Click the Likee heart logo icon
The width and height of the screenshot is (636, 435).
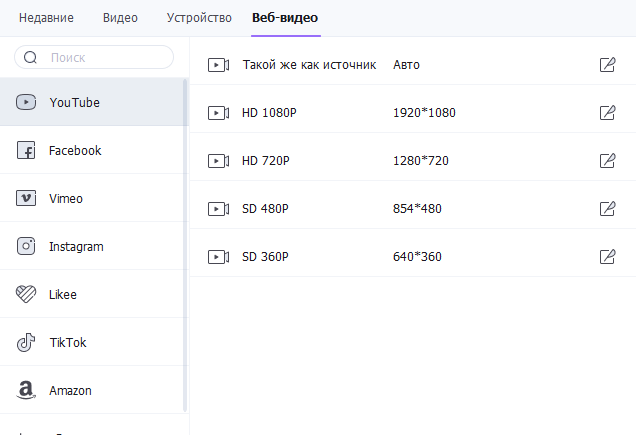coord(26,294)
